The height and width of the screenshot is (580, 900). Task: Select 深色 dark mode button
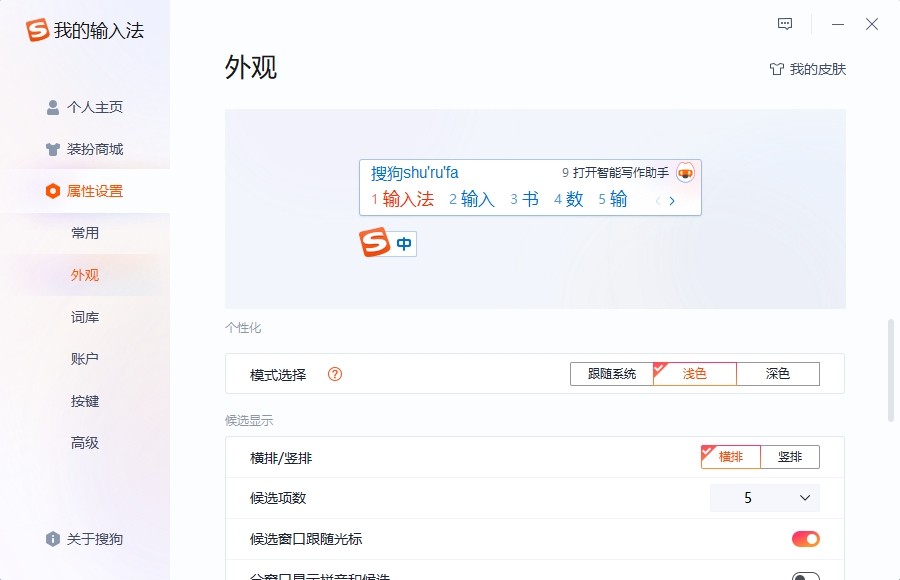point(780,373)
